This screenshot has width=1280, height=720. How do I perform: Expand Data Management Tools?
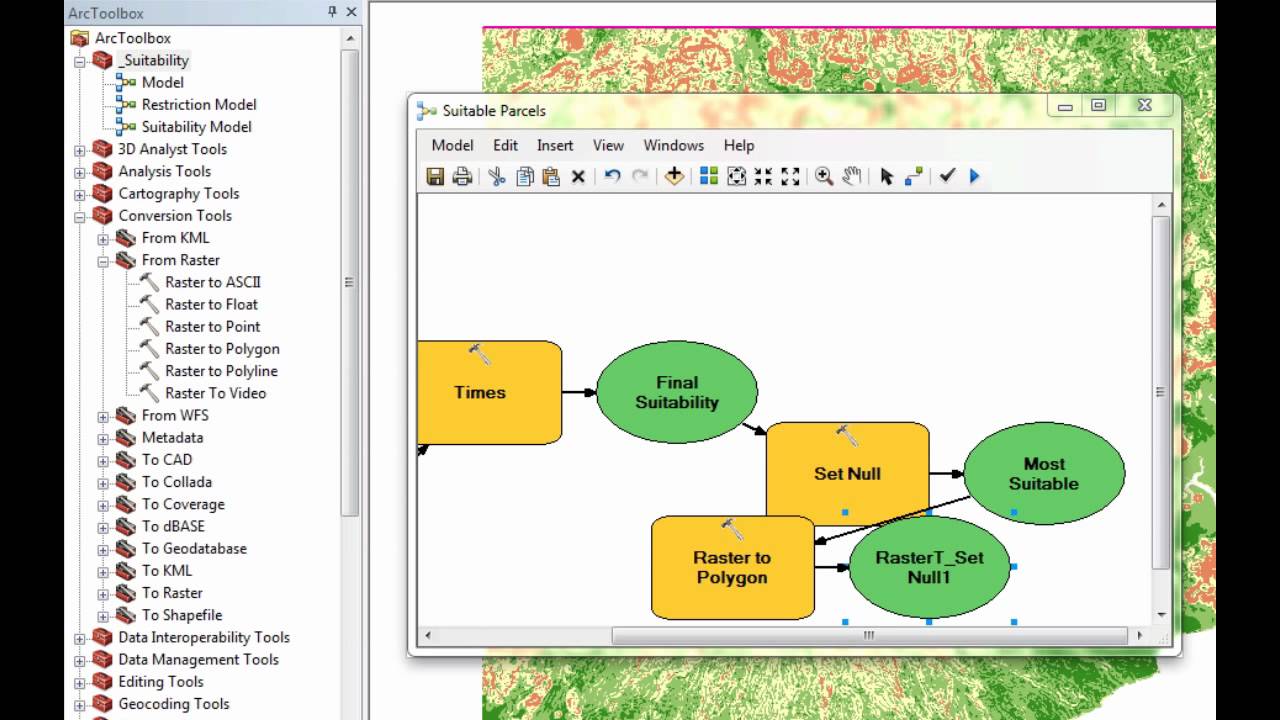(x=80, y=659)
